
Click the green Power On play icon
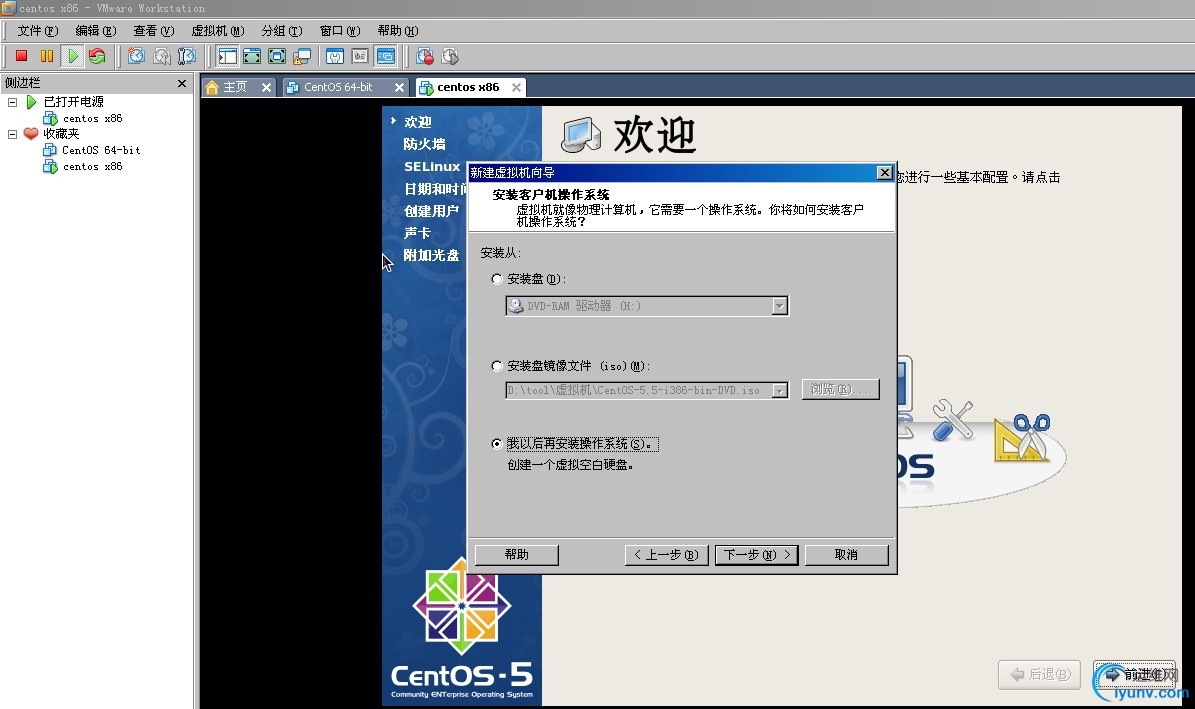pos(72,56)
